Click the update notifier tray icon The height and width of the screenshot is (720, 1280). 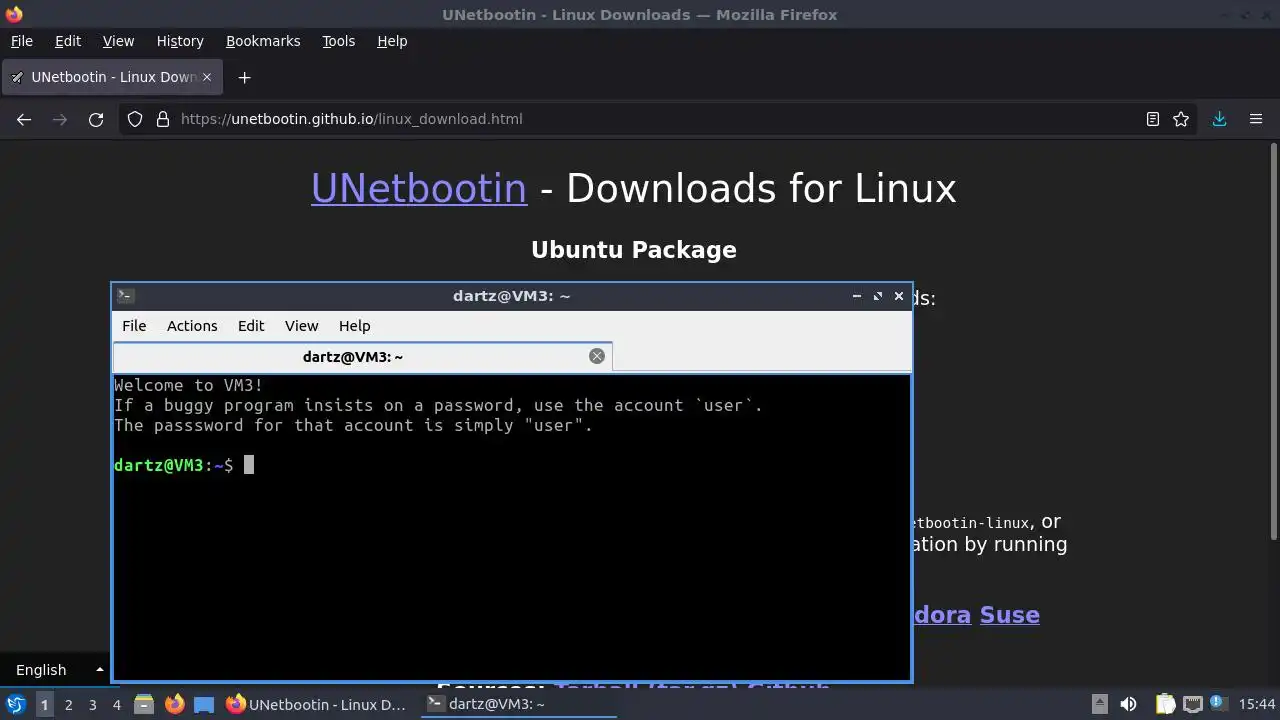1219,704
